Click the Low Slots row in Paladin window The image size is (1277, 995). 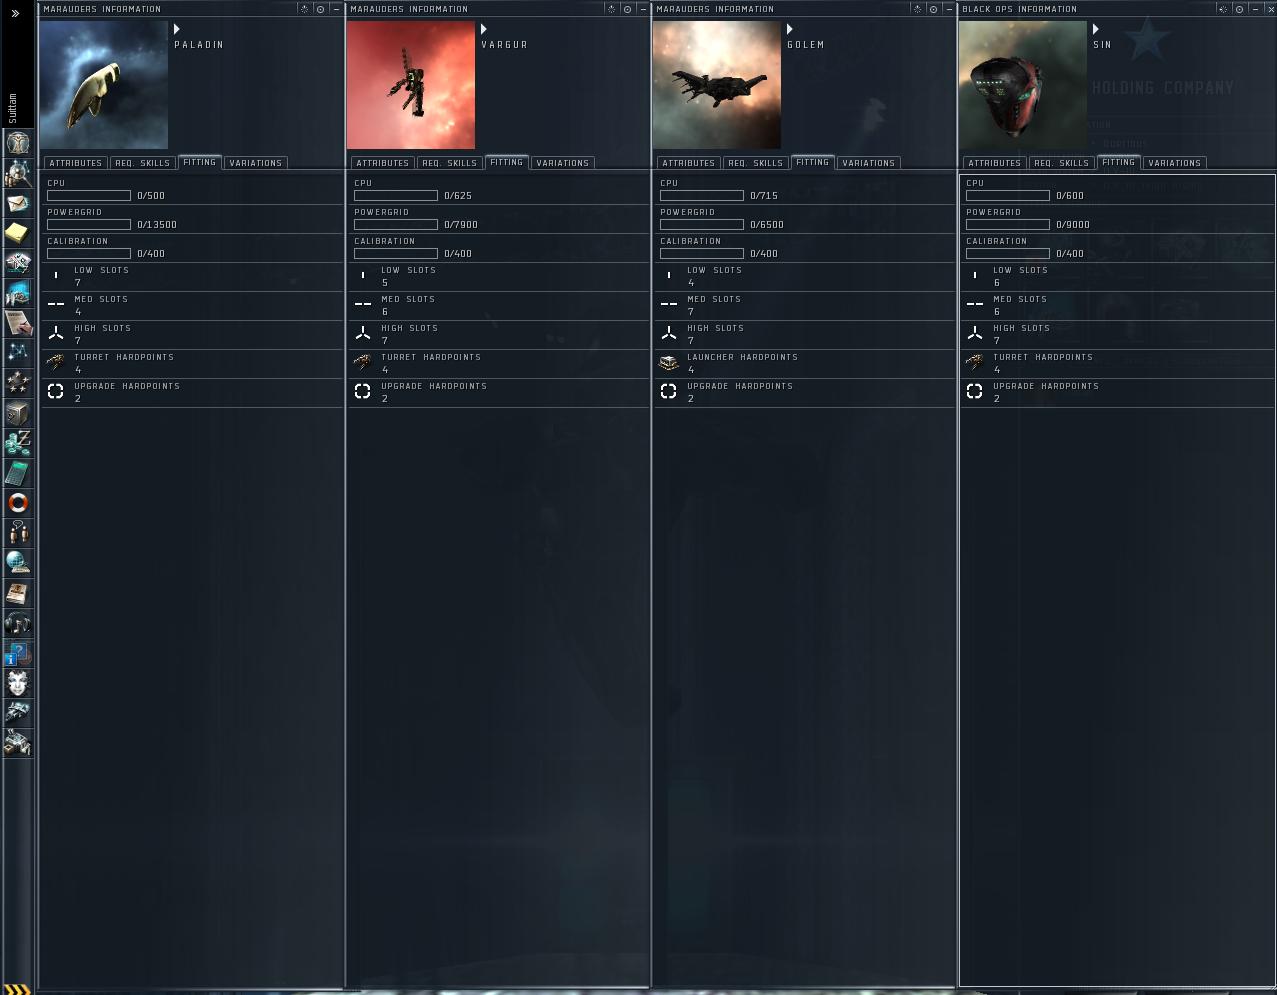click(x=193, y=277)
